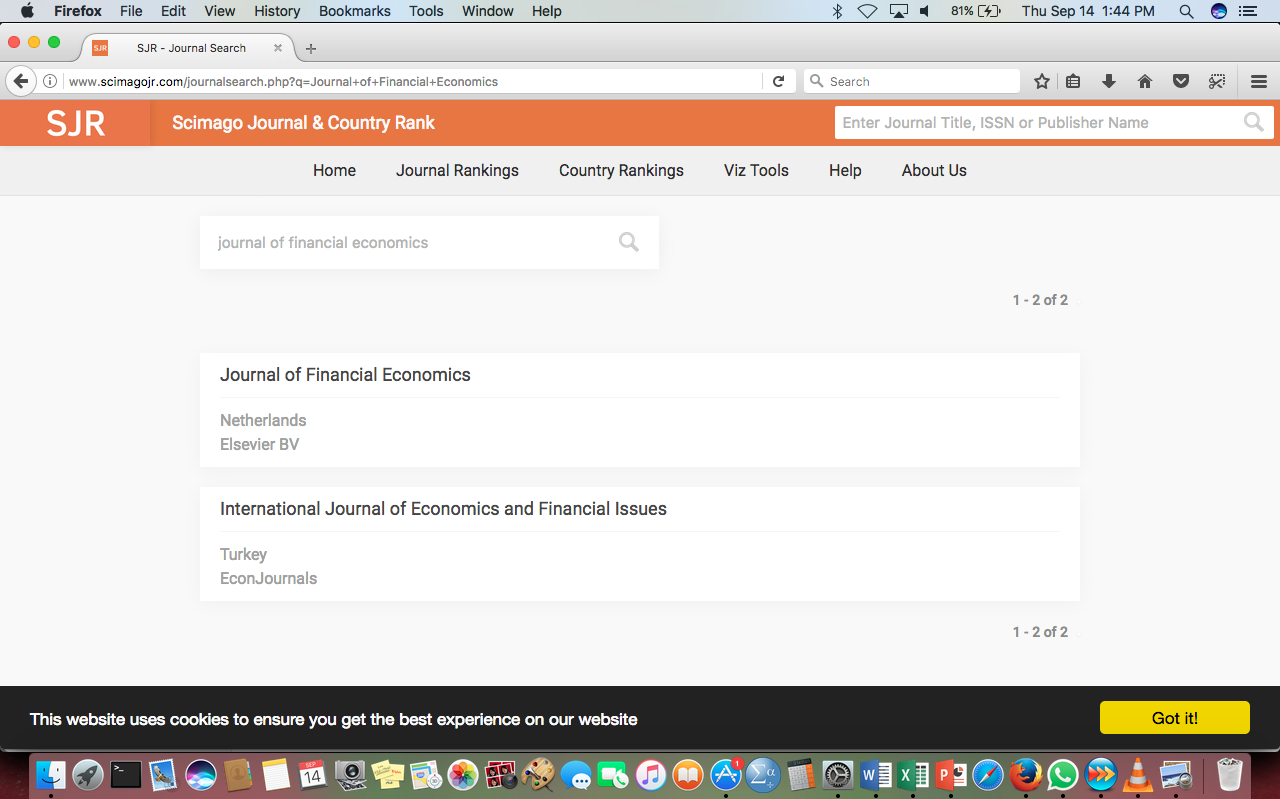The image size is (1280, 799).
Task: Open About Us navigation item
Action: pyautogui.click(x=934, y=170)
